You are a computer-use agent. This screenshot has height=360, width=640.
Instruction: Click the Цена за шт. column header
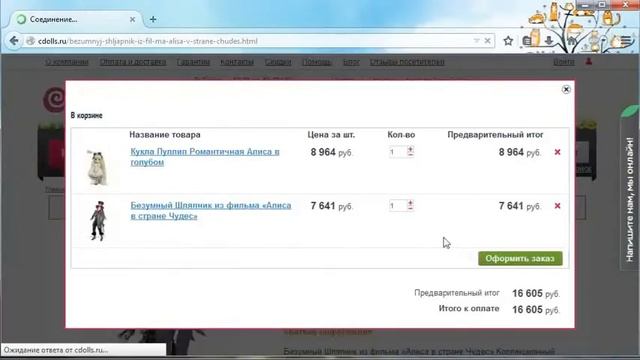331,135
